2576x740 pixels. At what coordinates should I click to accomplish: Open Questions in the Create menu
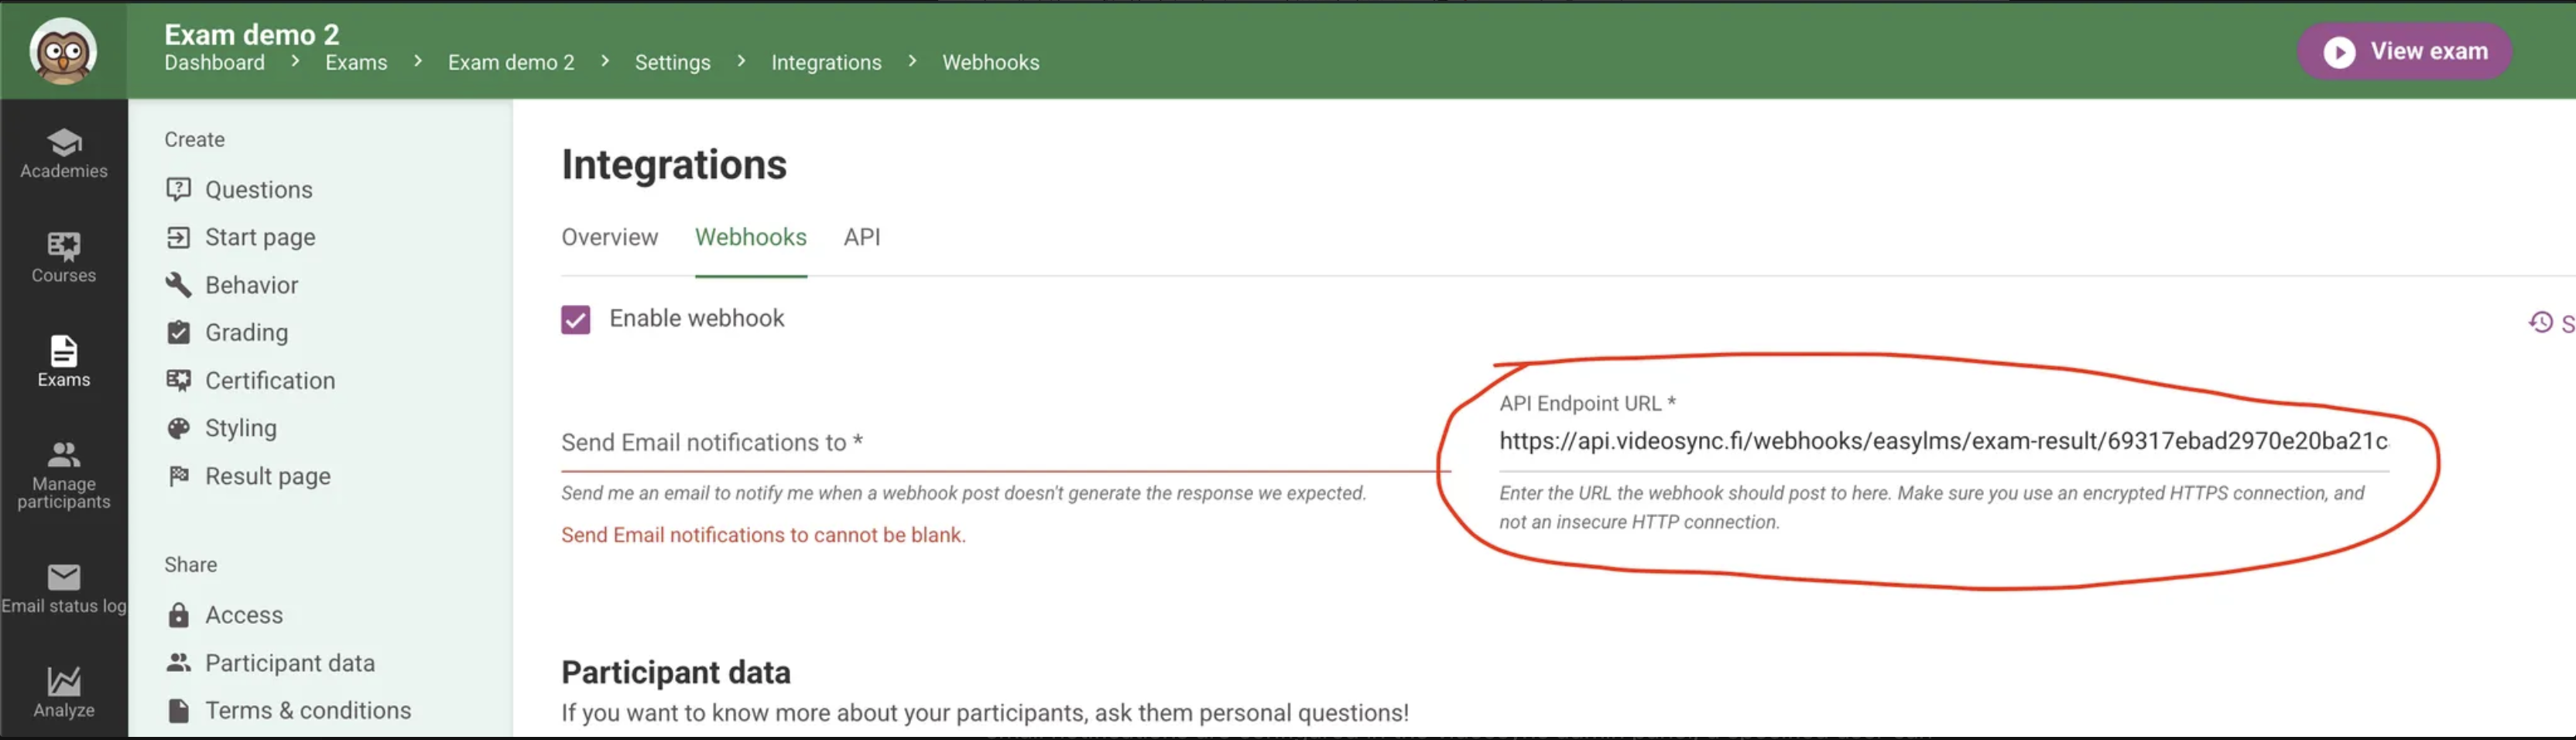258,189
